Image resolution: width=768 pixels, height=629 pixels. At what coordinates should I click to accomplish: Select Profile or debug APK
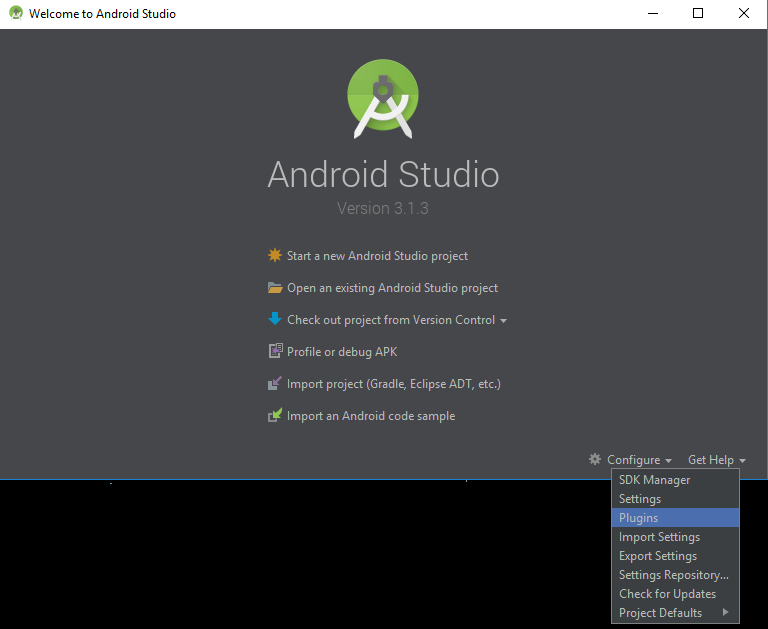pos(342,352)
